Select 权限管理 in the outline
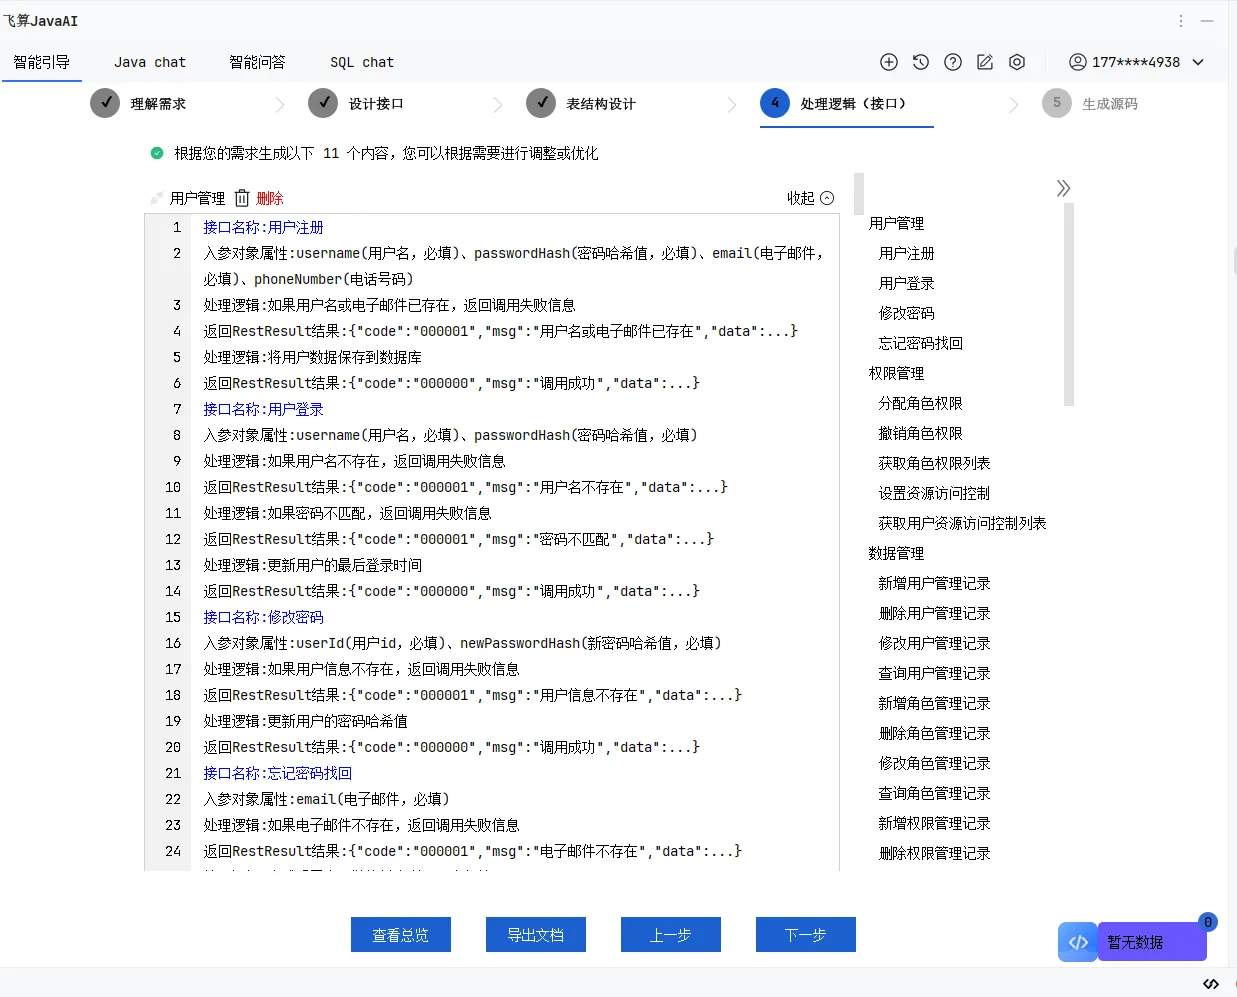This screenshot has height=997, width=1237. [897, 373]
